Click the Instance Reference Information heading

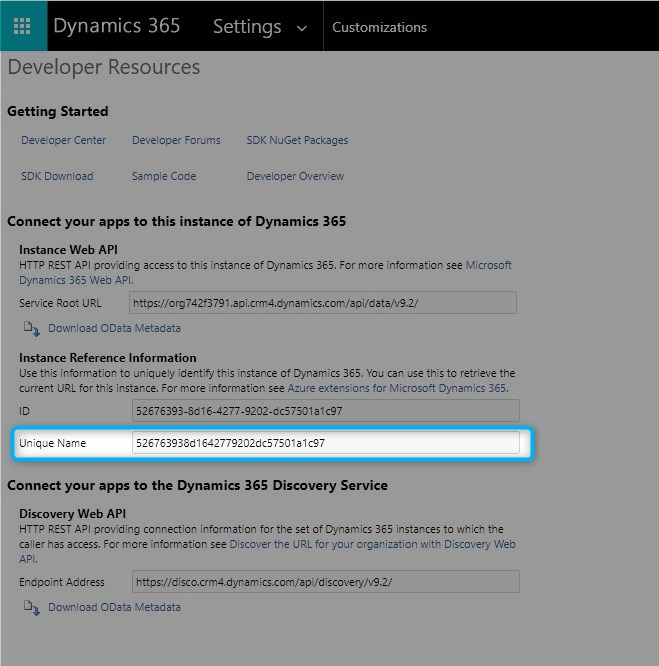108,358
